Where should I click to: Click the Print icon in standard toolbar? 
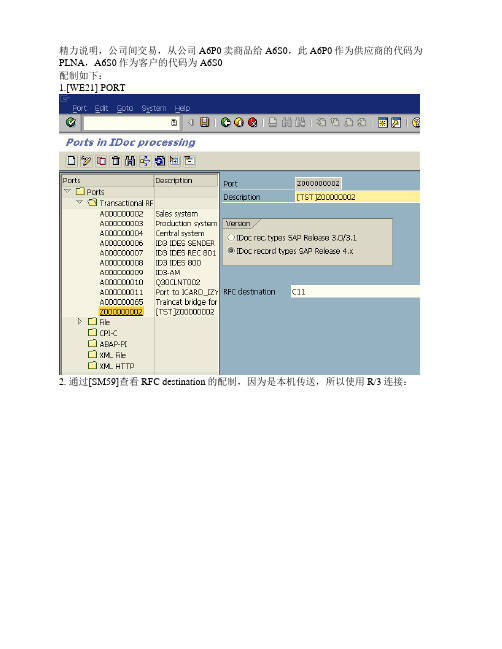[273, 123]
